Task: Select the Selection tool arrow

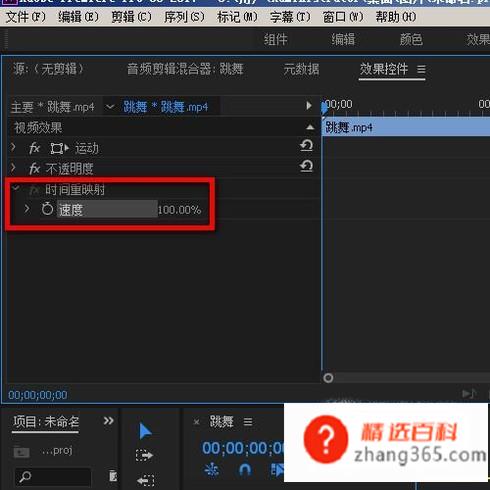Action: pyautogui.click(x=145, y=431)
